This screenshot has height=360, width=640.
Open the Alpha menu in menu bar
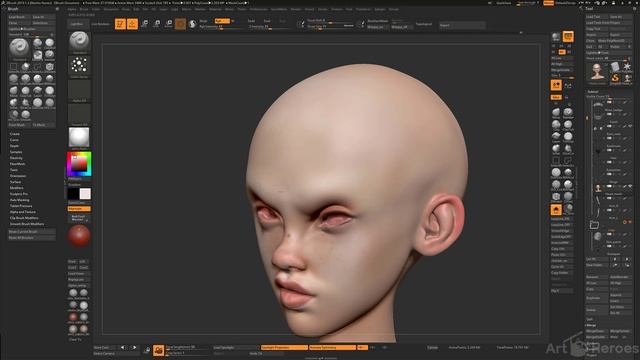72,9
